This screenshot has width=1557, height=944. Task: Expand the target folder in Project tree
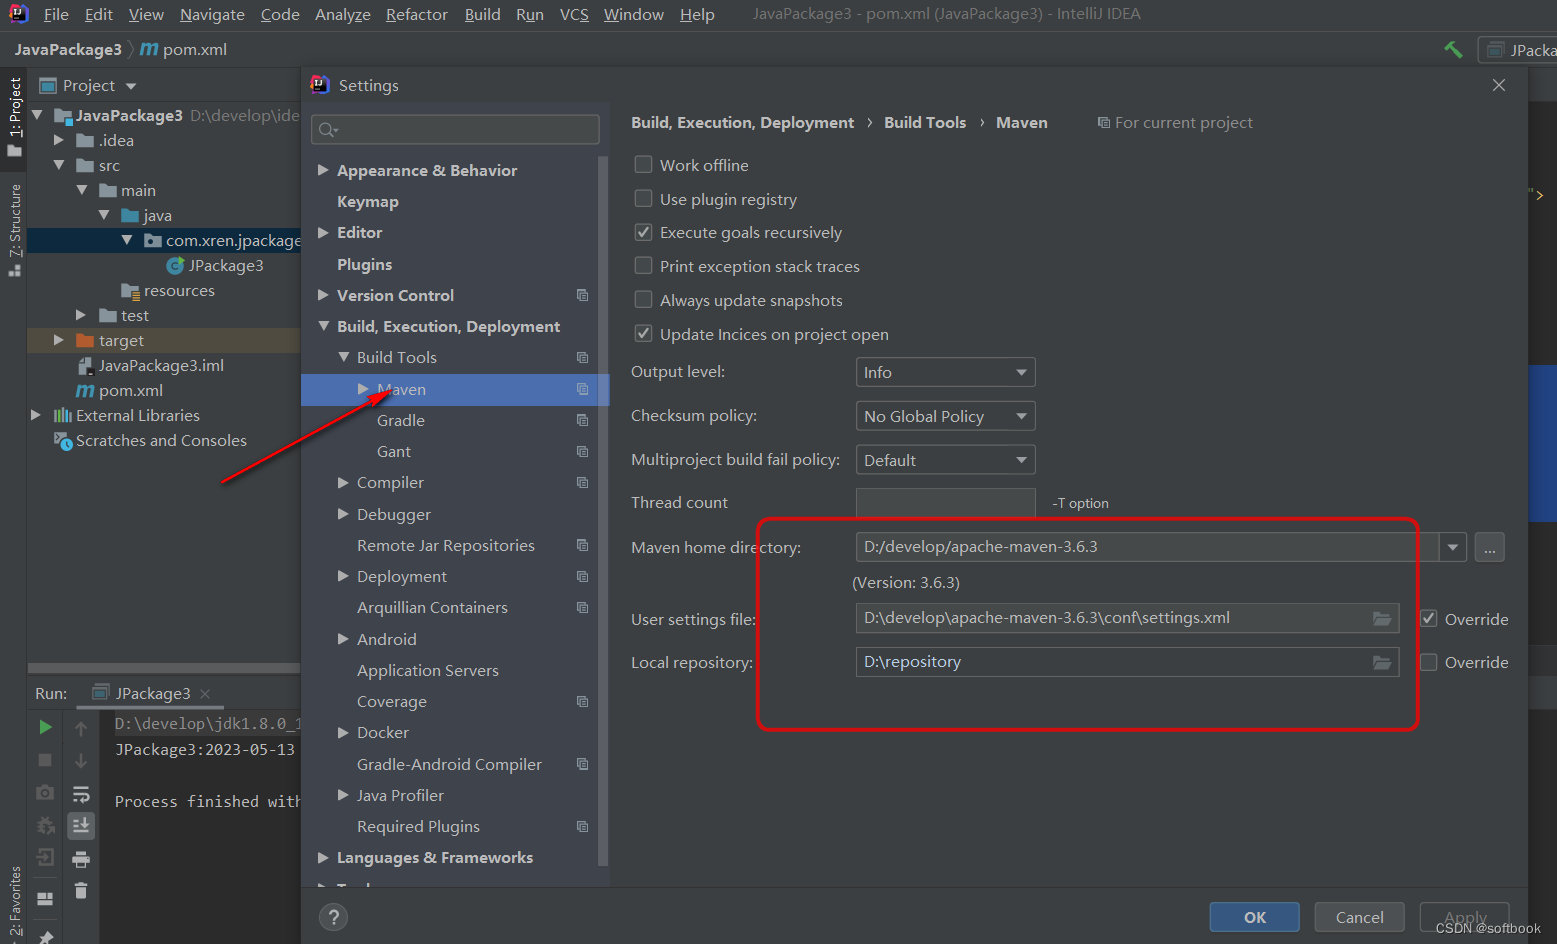pyautogui.click(x=59, y=340)
